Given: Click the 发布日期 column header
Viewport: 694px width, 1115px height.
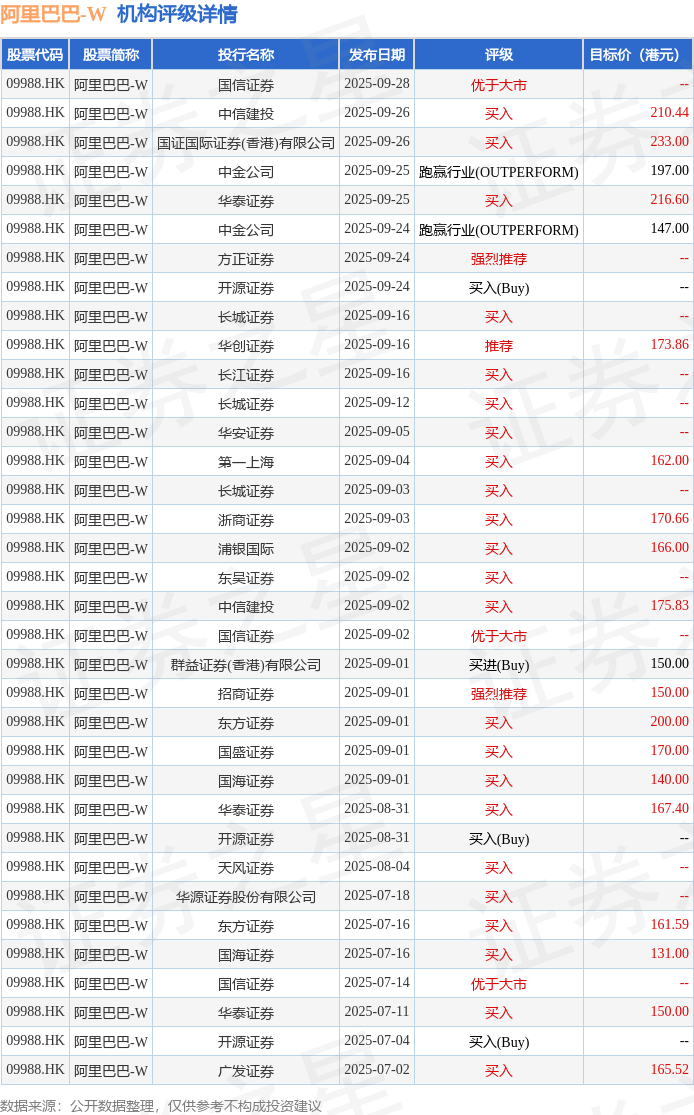Looking at the screenshot, I should coord(377,55).
